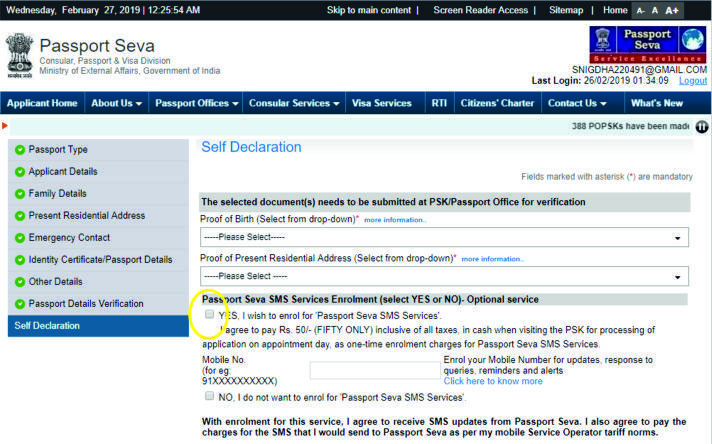
Task: Expand the Contact Us menu
Action: pyautogui.click(x=577, y=103)
